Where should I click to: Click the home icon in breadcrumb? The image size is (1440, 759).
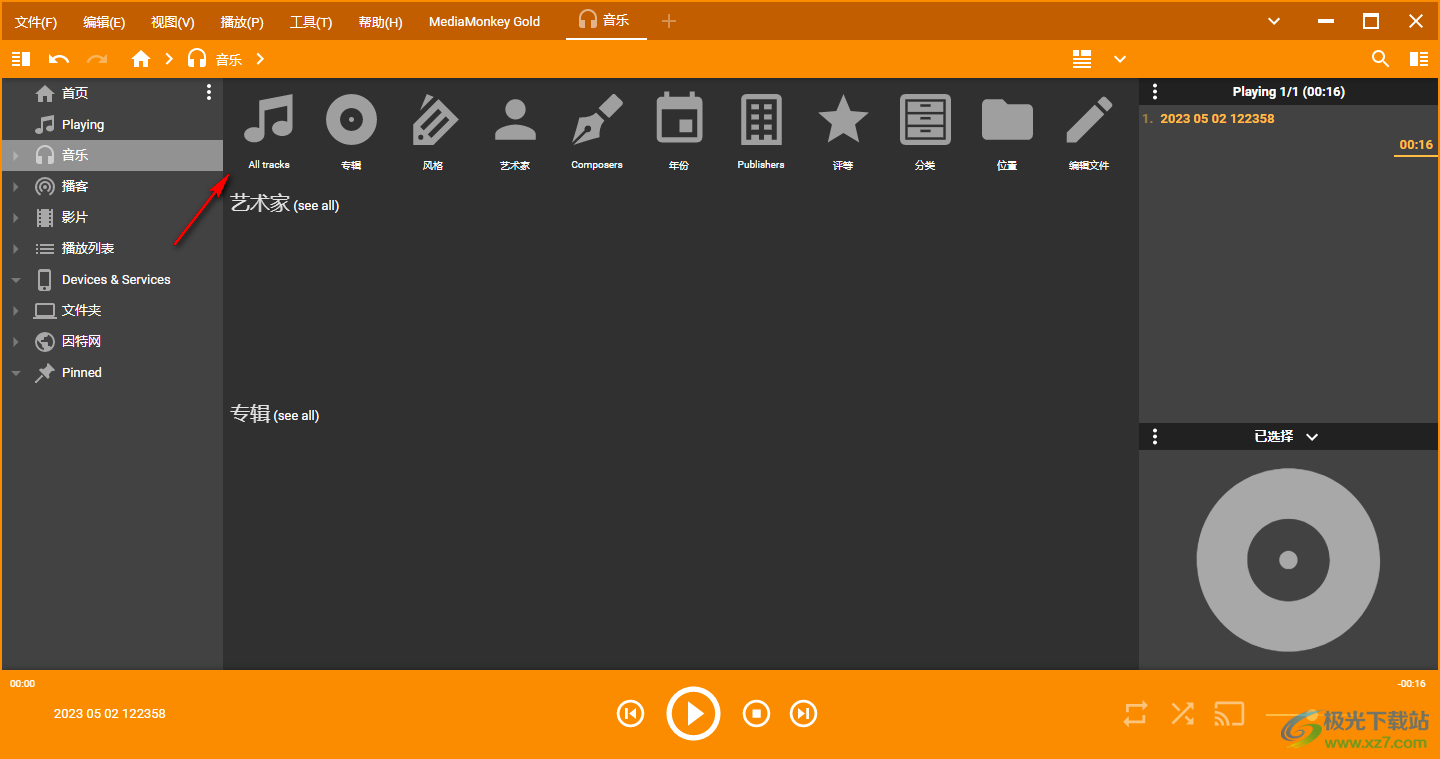pos(141,59)
